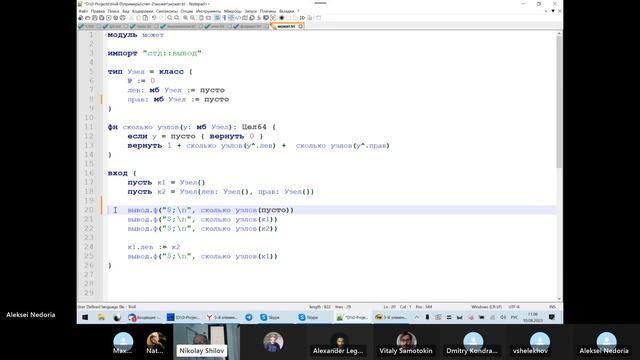Image resolution: width=640 pixels, height=360 pixels.
Task: Click 'length : 822' status bar entry
Action: [320, 307]
